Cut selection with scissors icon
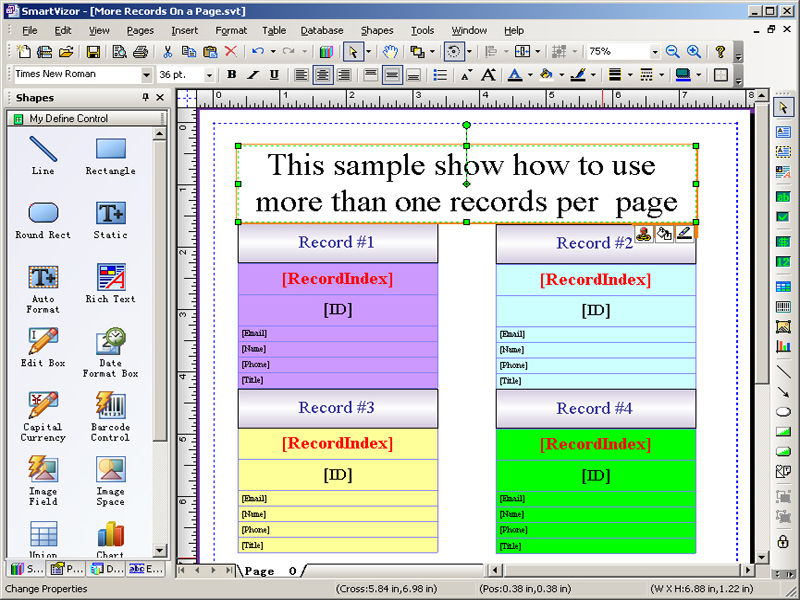 pyautogui.click(x=167, y=52)
